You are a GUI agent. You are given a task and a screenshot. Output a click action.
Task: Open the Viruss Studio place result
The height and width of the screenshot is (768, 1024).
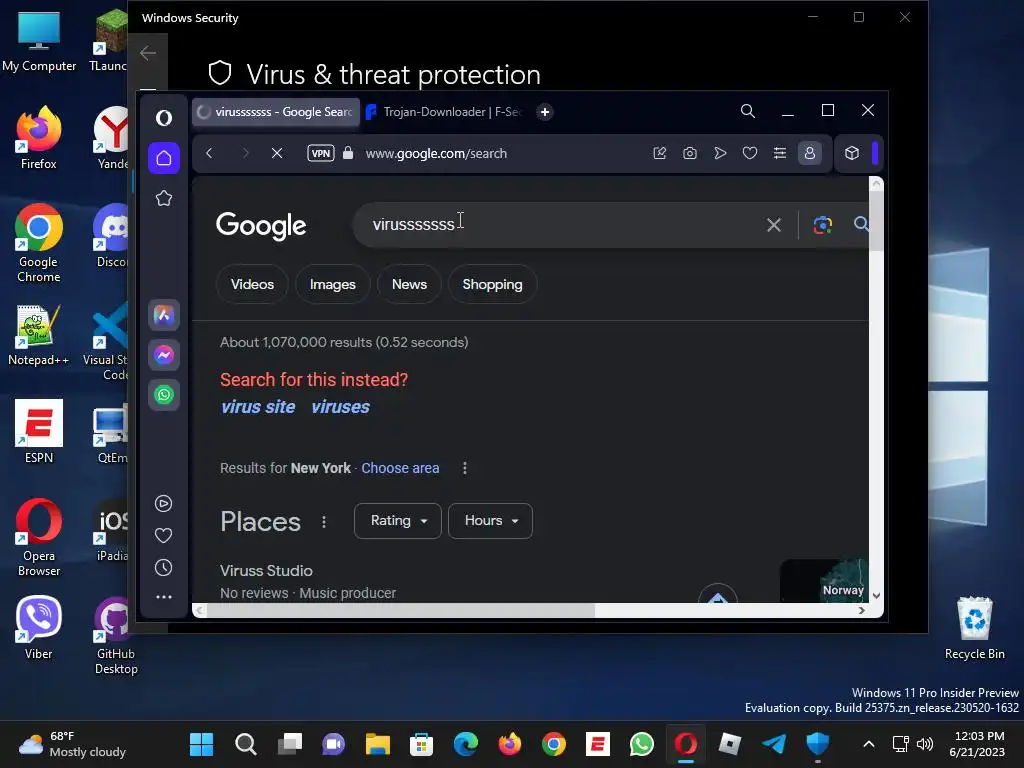266,571
